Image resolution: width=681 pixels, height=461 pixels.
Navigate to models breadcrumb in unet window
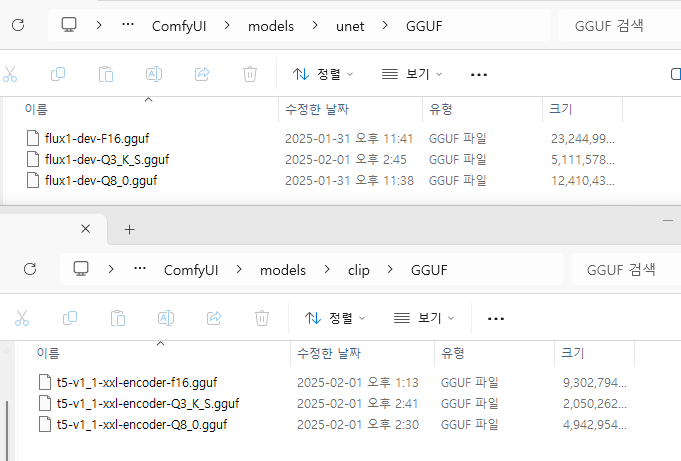(271, 26)
